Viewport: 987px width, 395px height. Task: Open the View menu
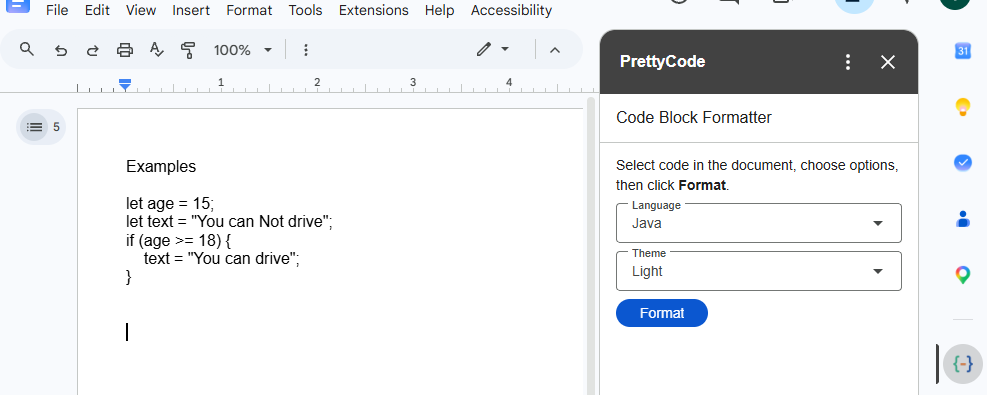pyautogui.click(x=141, y=10)
